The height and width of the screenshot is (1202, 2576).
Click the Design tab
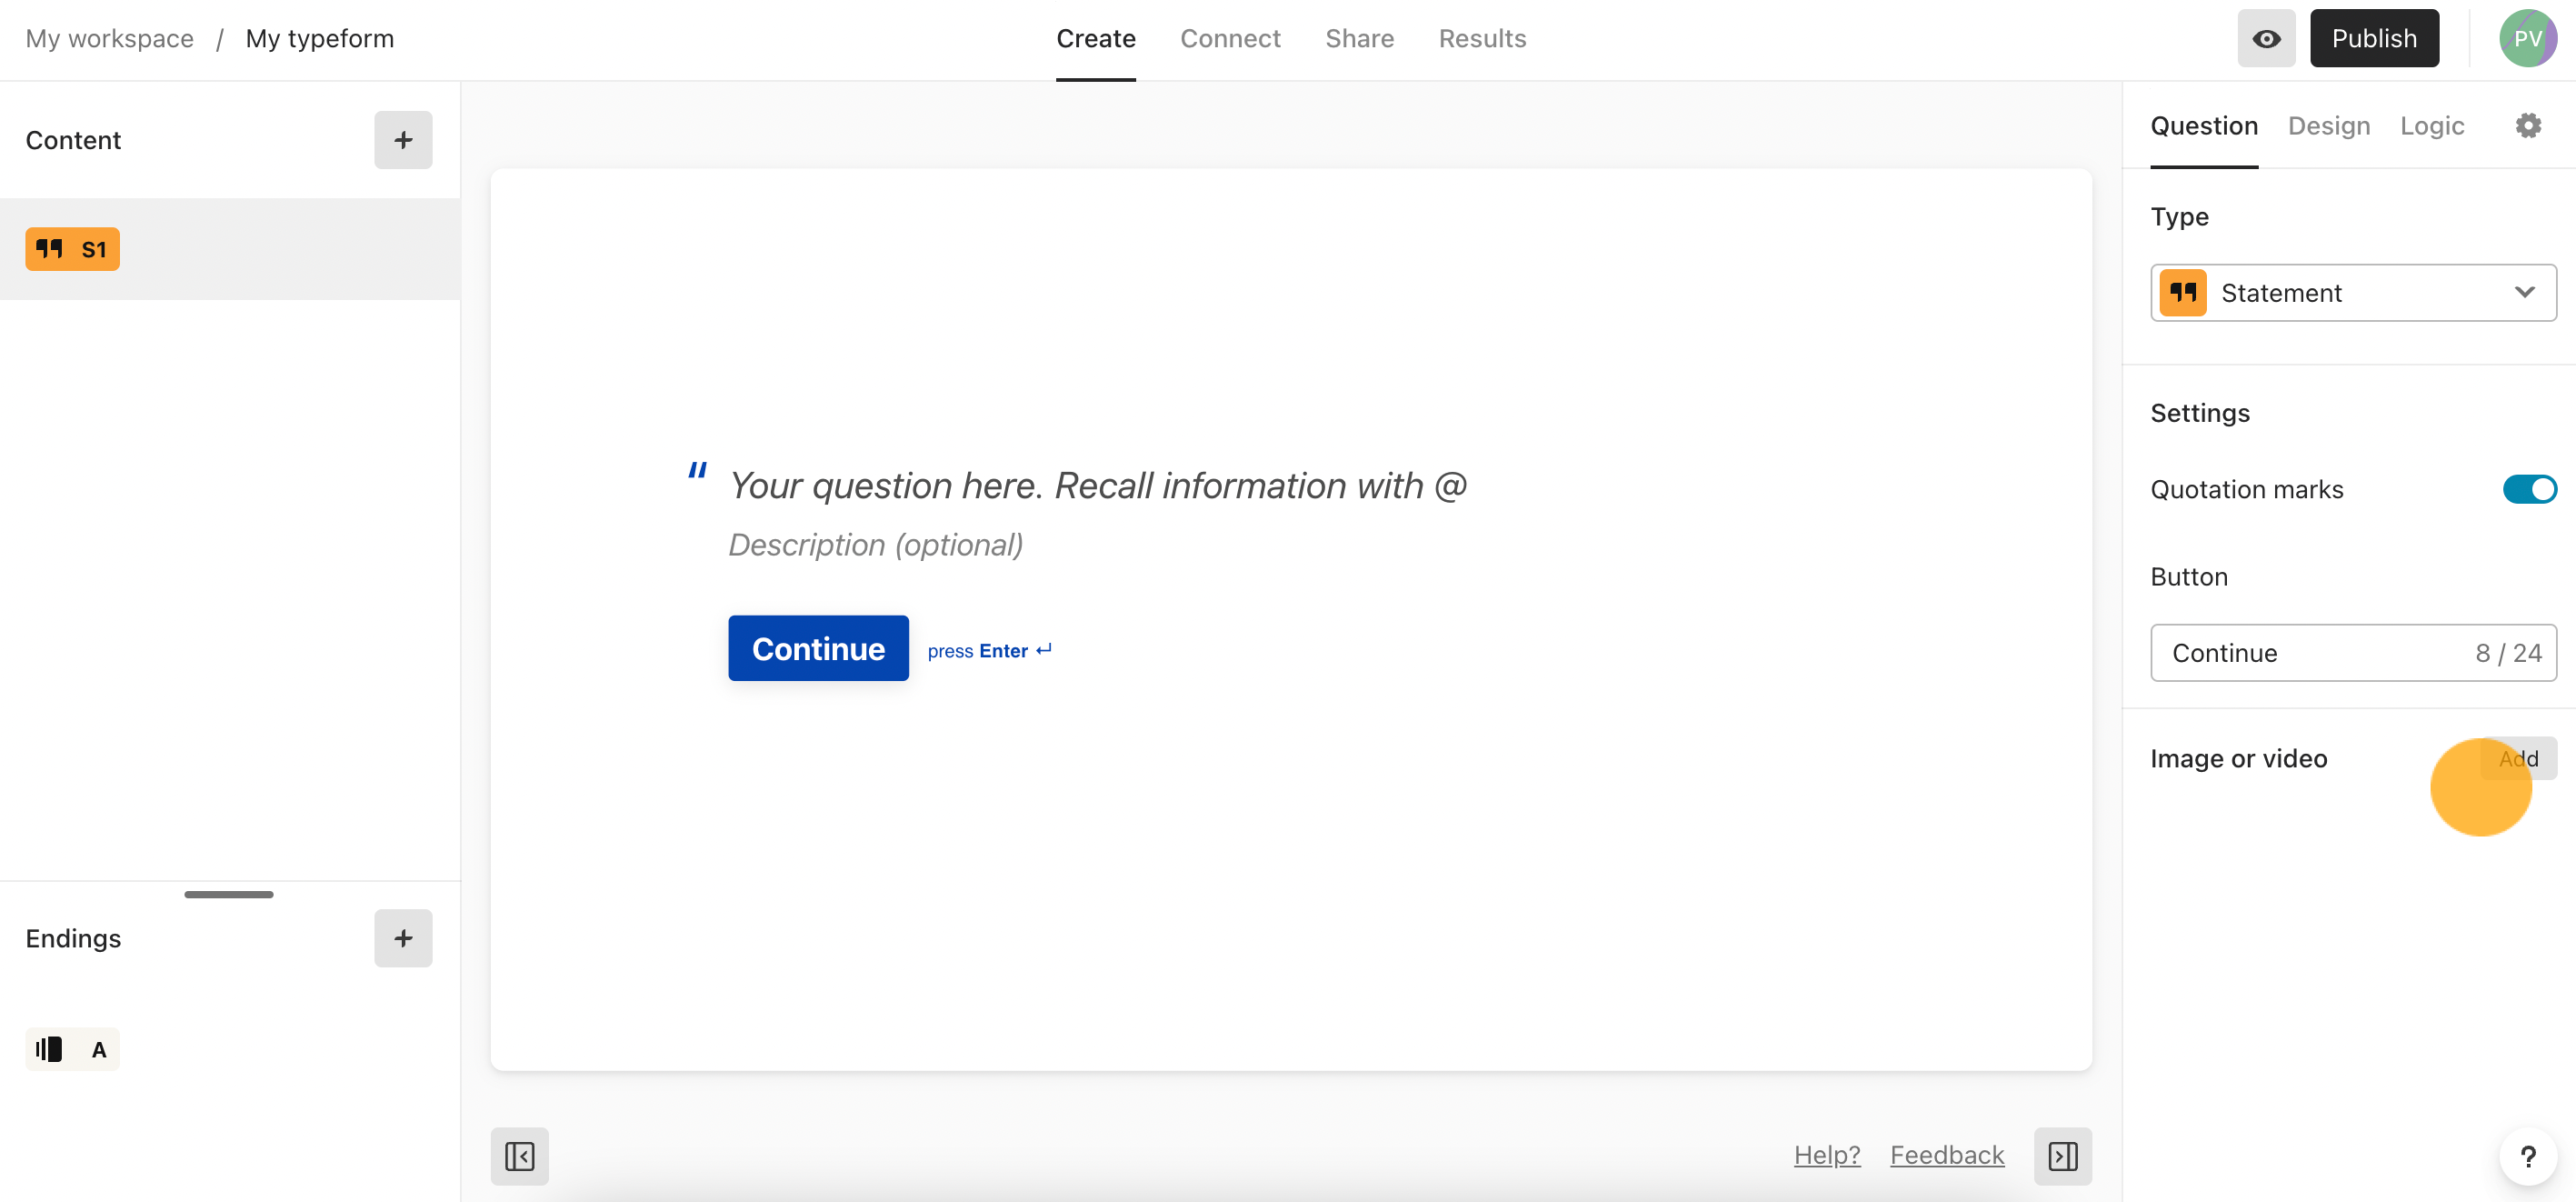point(2331,125)
